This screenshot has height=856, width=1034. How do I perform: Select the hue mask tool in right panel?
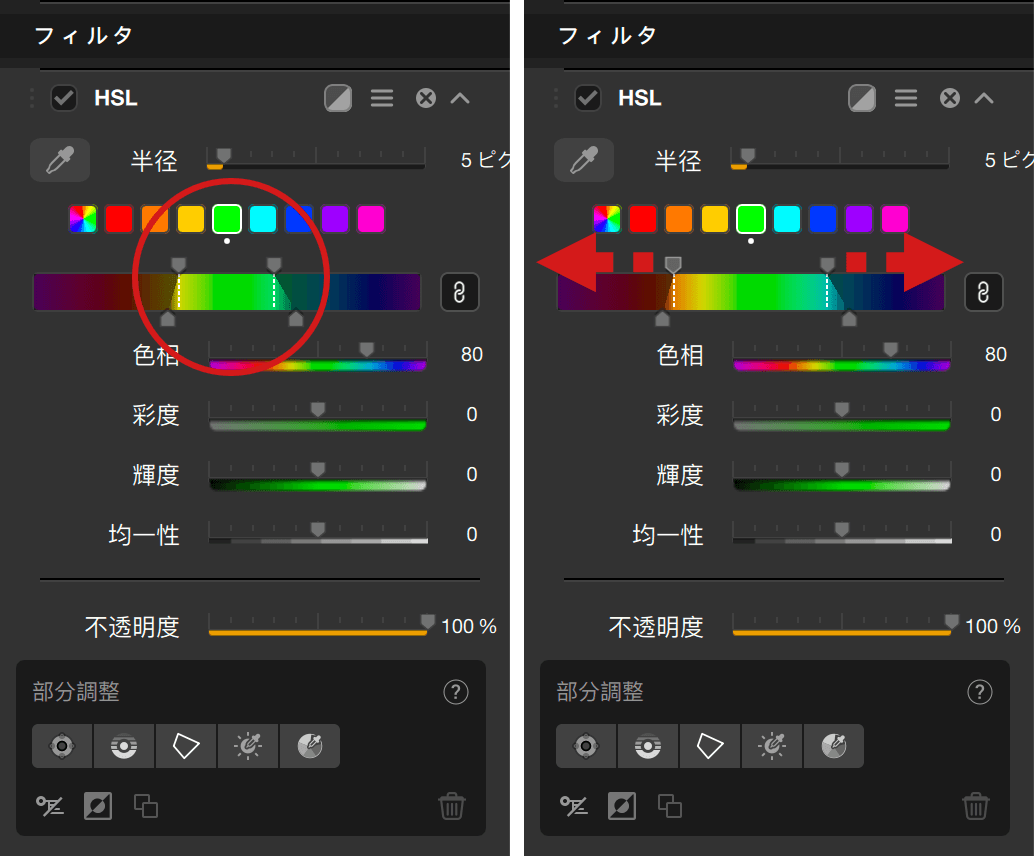[834, 746]
